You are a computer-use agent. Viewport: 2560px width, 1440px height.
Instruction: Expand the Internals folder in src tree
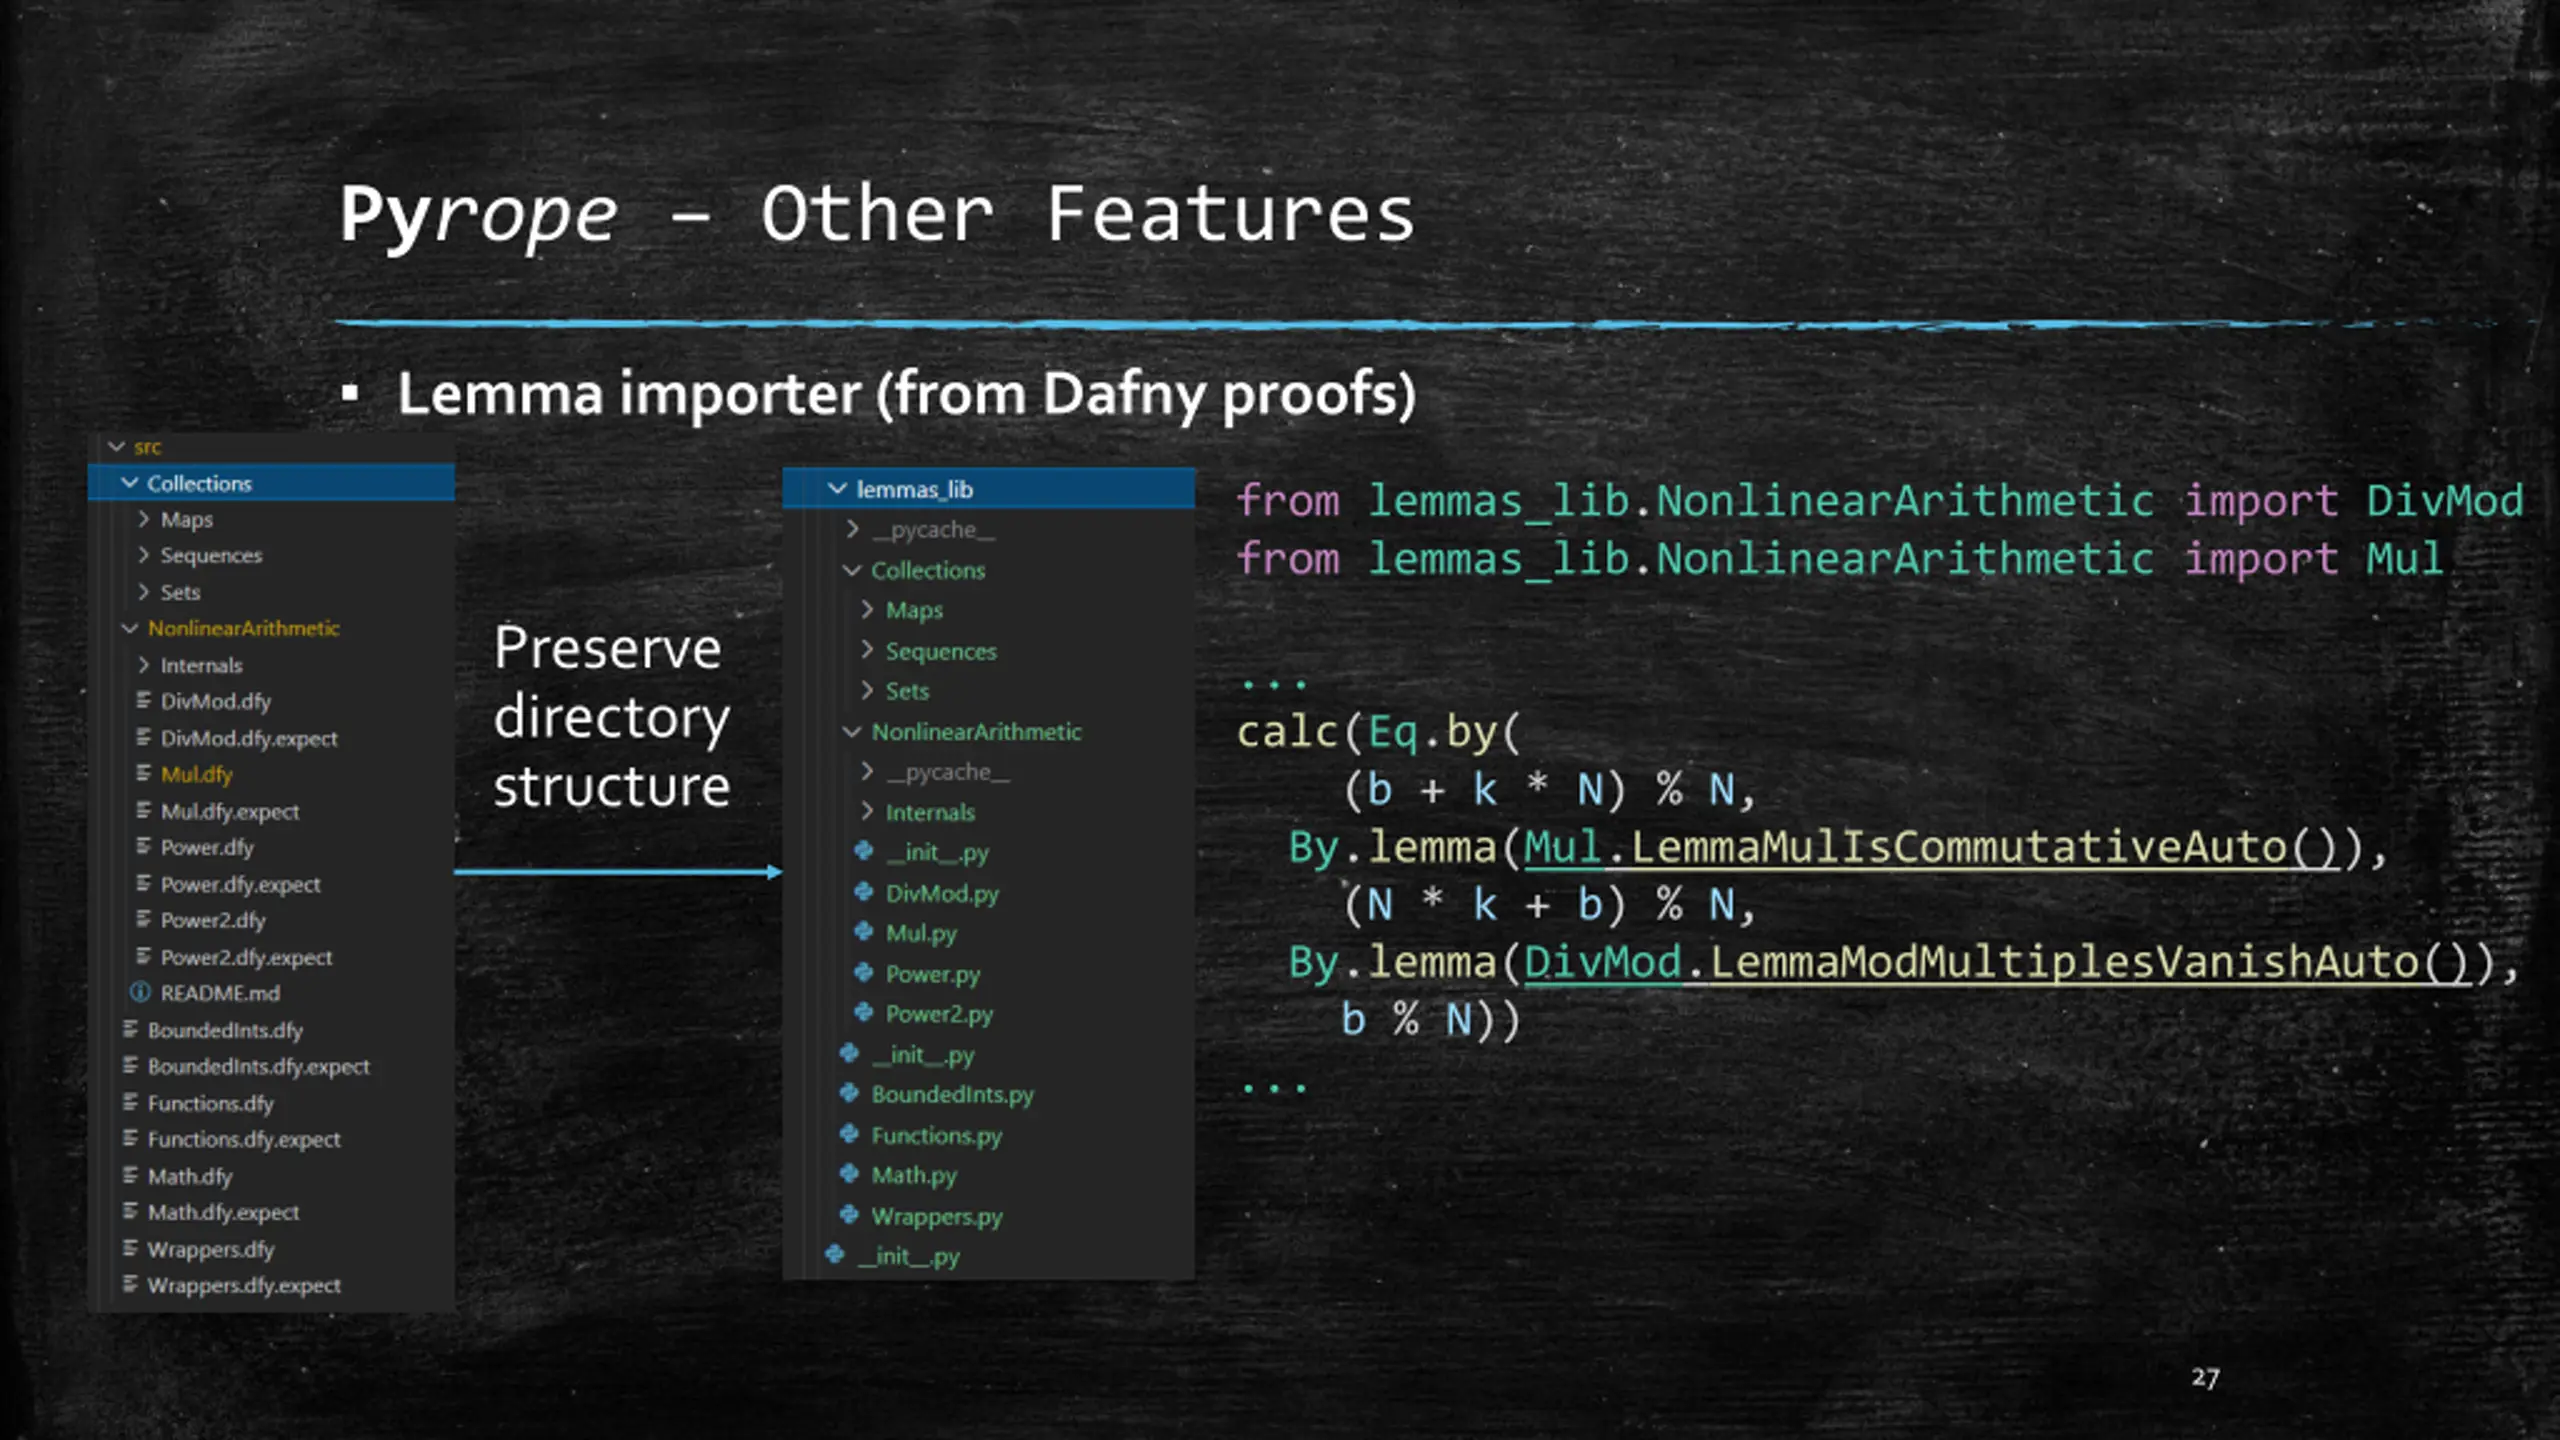pyautogui.click(x=143, y=665)
